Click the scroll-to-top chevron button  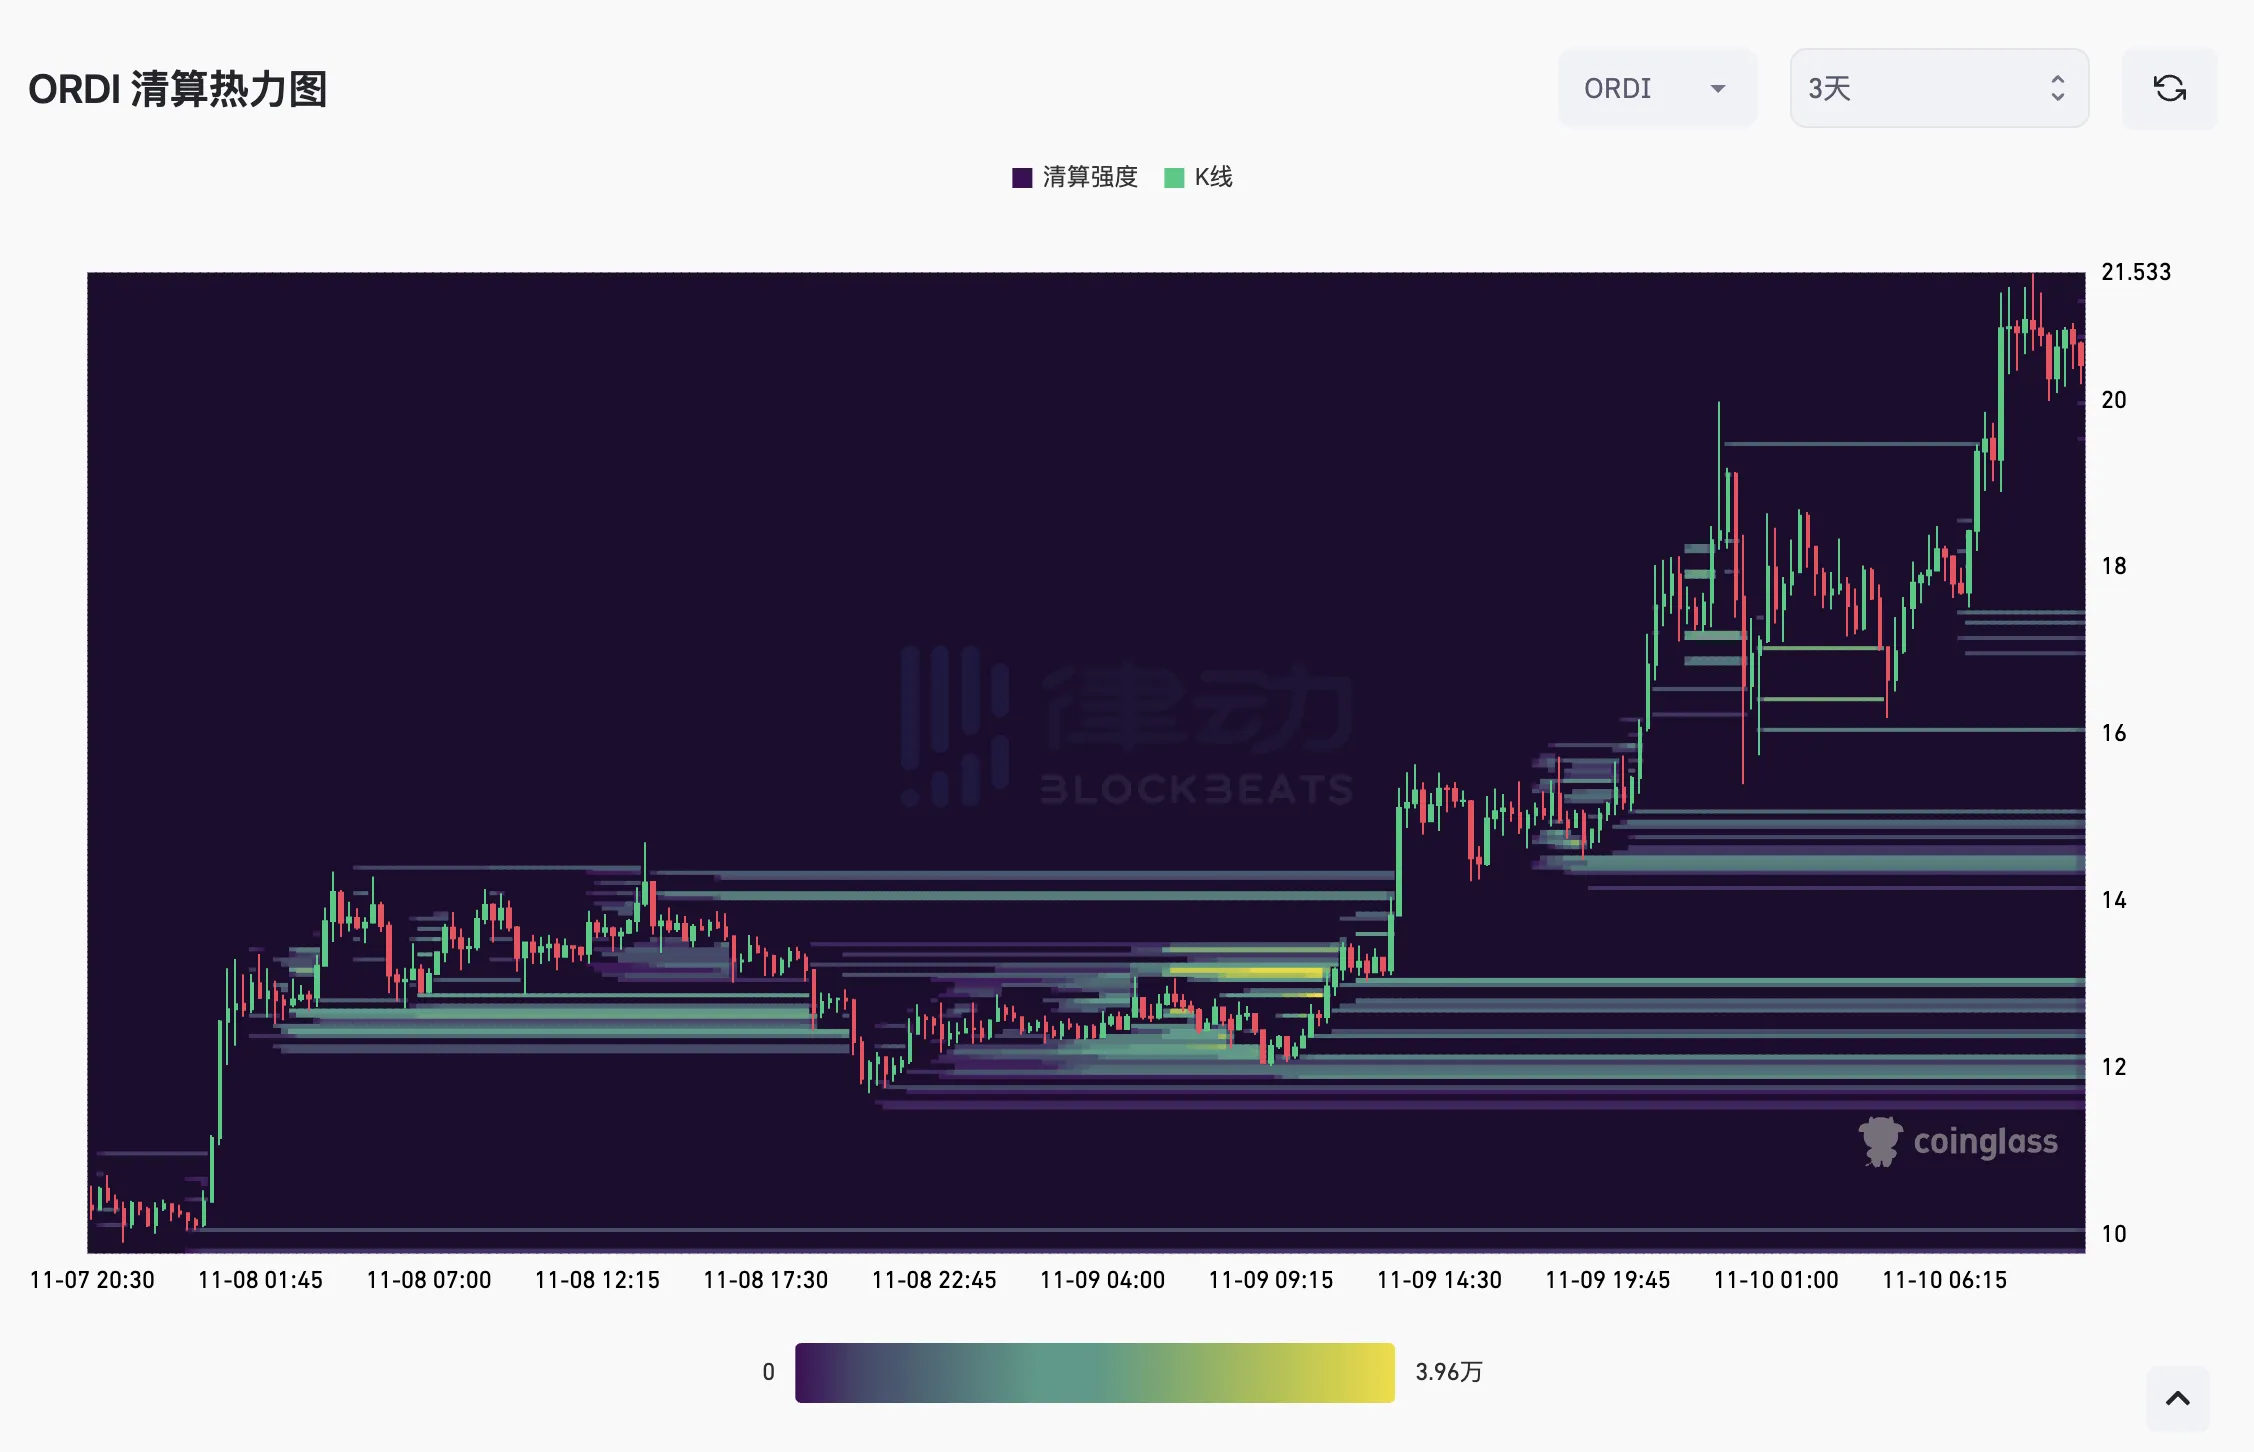[x=2177, y=1398]
